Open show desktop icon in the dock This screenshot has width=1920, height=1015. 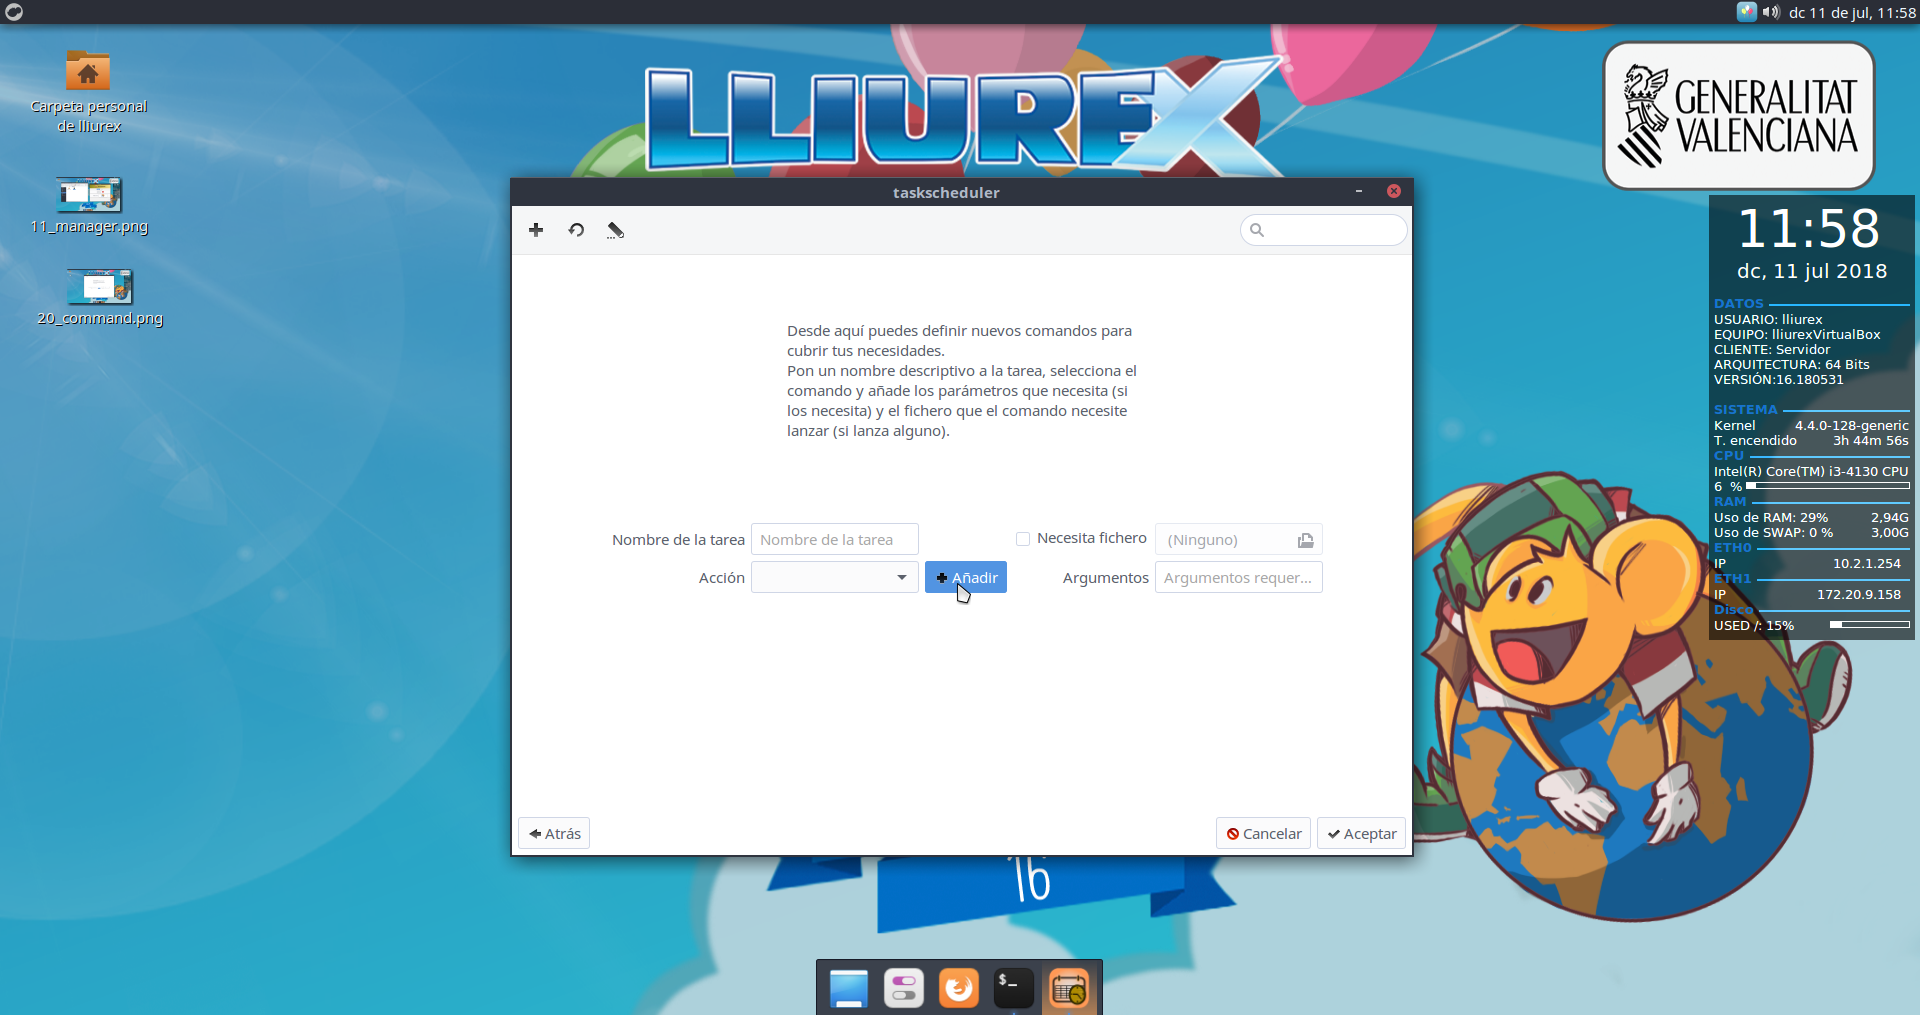[x=849, y=989]
